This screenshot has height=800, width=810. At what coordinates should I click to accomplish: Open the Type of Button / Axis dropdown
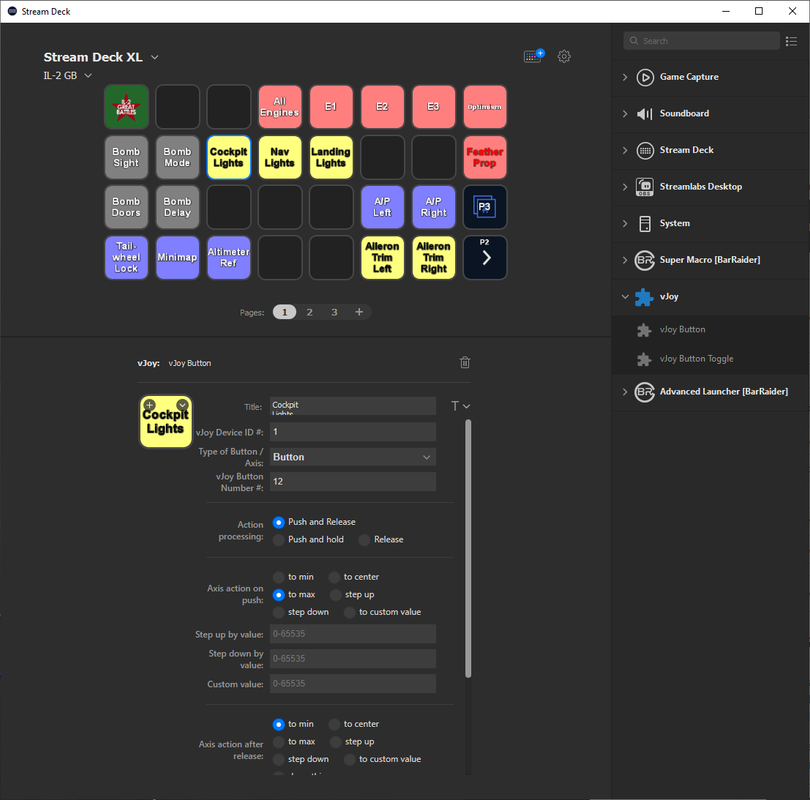[353, 457]
